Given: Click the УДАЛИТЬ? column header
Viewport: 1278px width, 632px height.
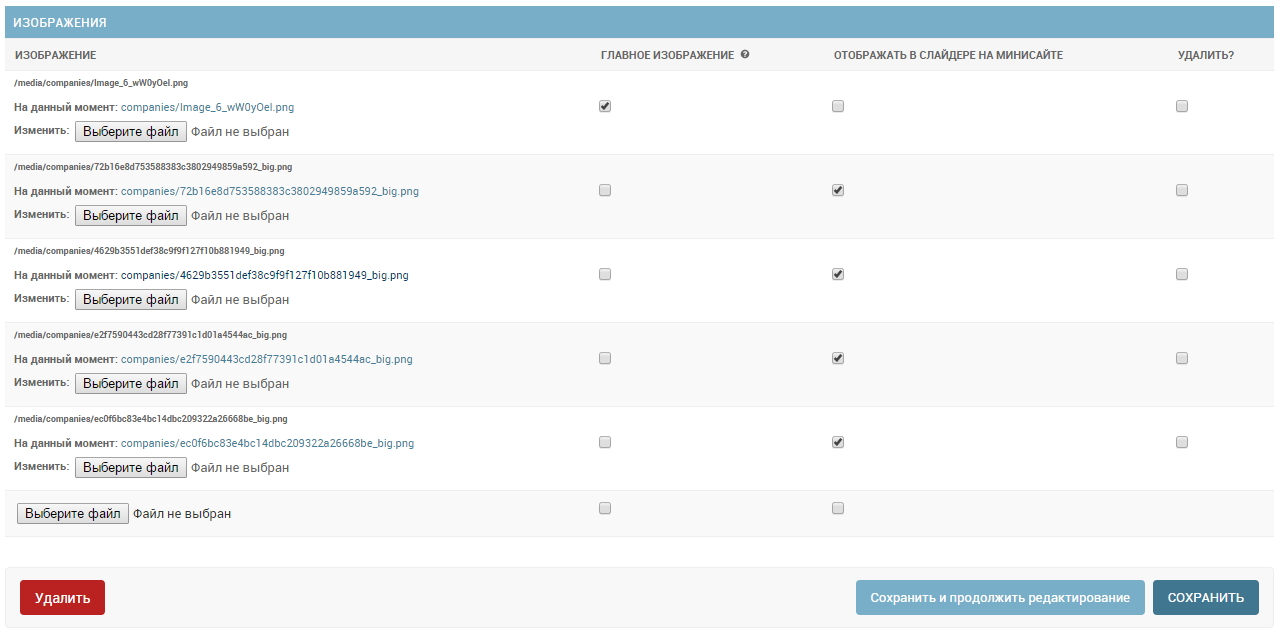Looking at the screenshot, I should coord(1206,55).
